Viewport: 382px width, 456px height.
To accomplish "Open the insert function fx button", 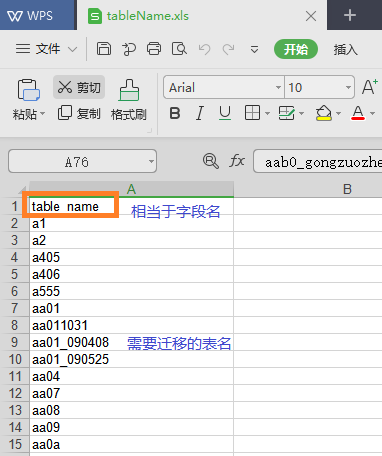I will pos(237,161).
